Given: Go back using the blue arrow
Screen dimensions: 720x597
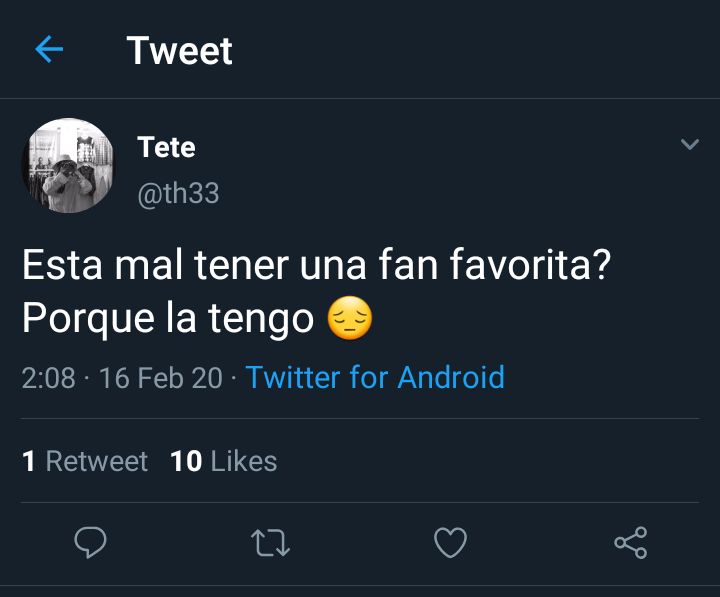Looking at the screenshot, I should click(49, 49).
